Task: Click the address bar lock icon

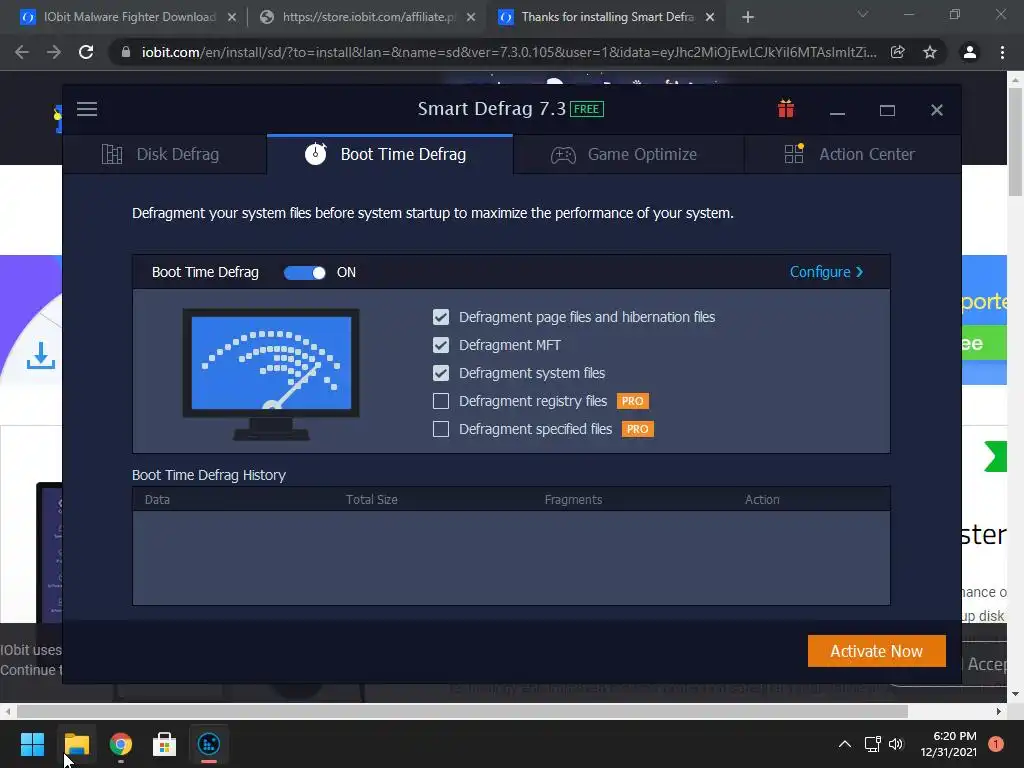Action: click(126, 52)
